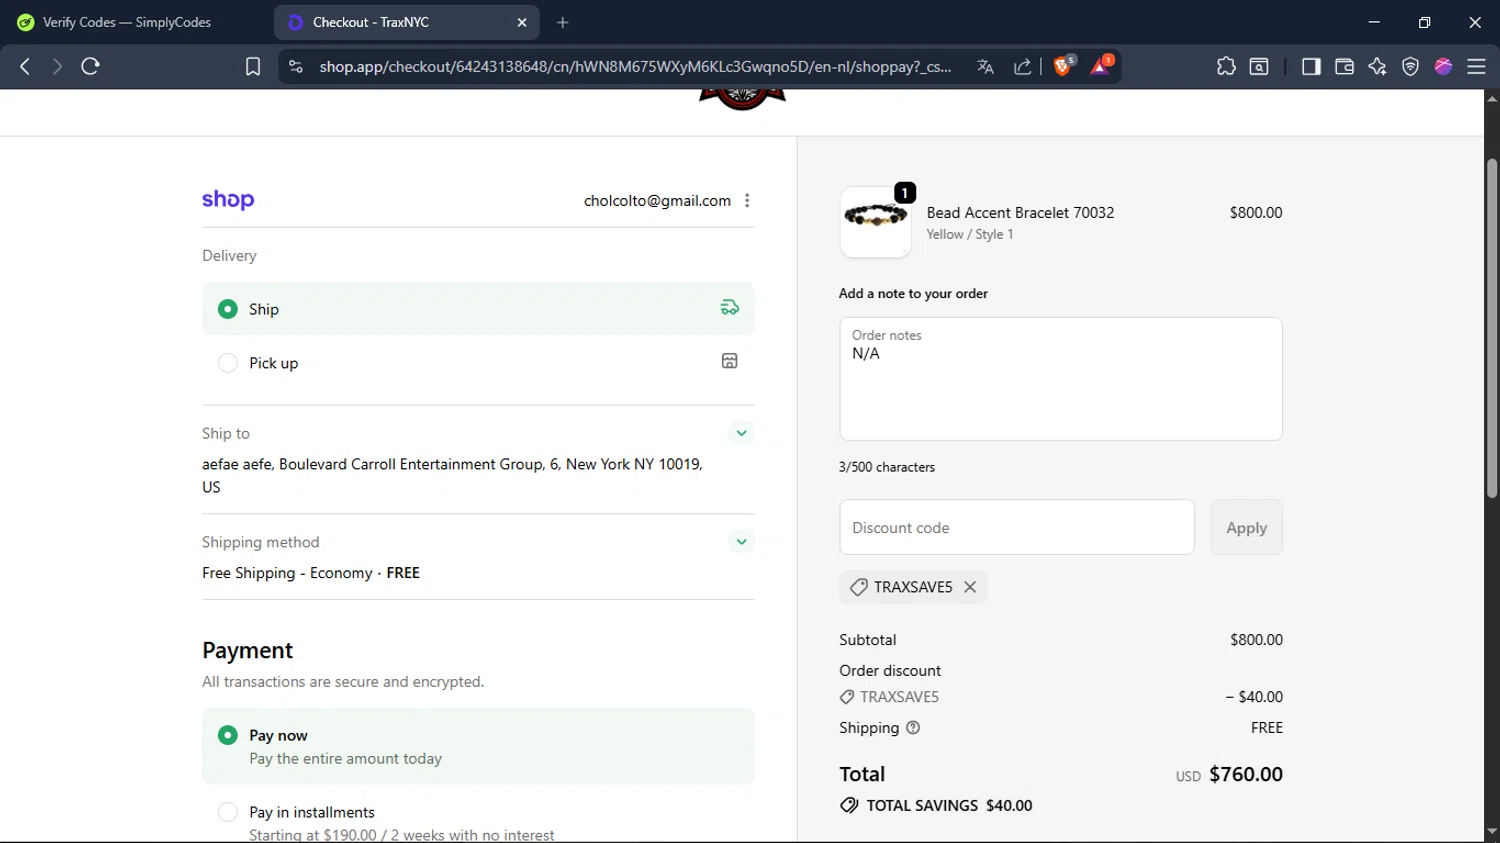Select the Pick up delivery option
Screen dimensions: 1500x843
[478, 363]
